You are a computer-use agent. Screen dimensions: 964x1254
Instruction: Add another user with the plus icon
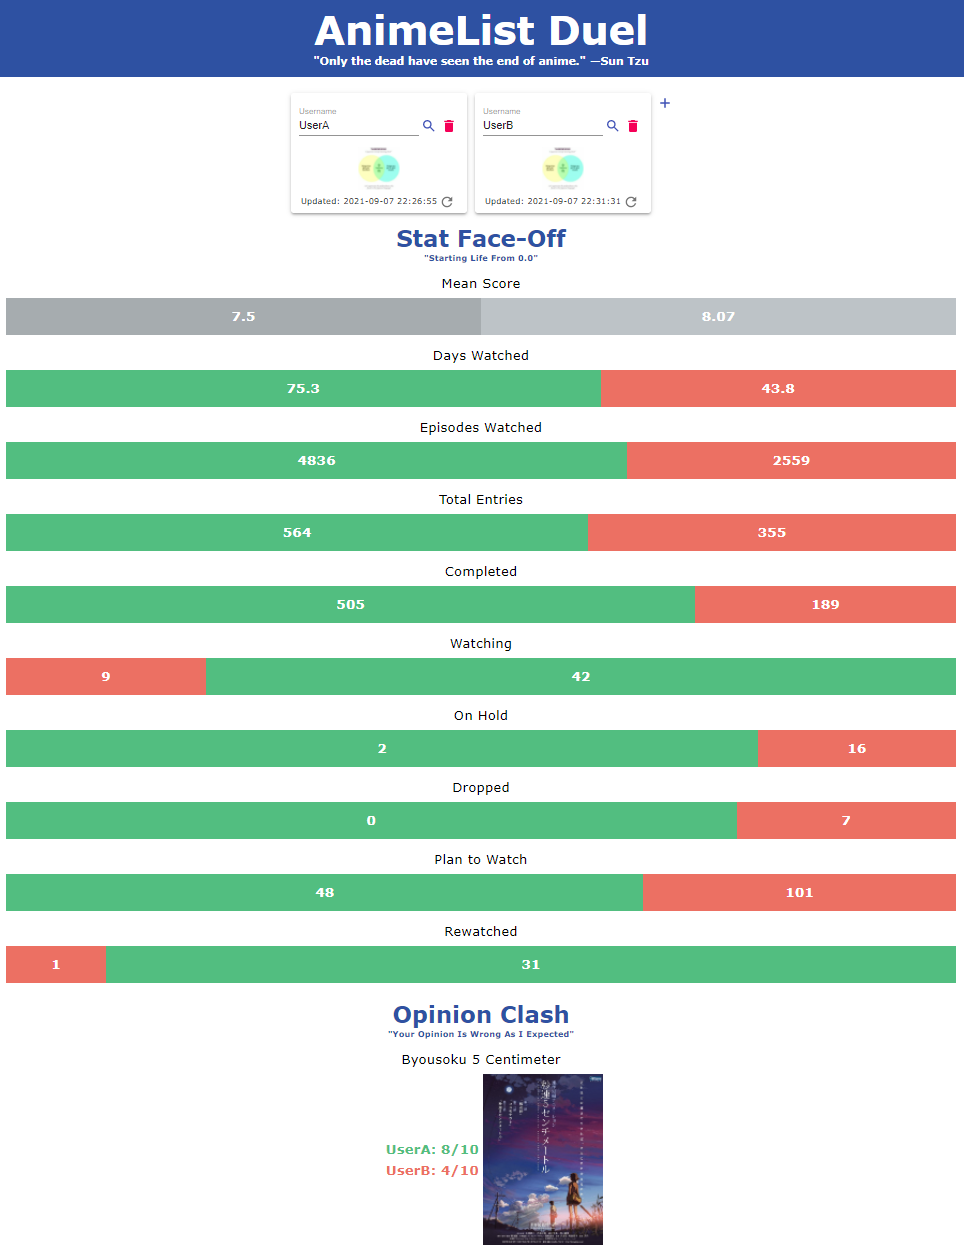(x=665, y=103)
